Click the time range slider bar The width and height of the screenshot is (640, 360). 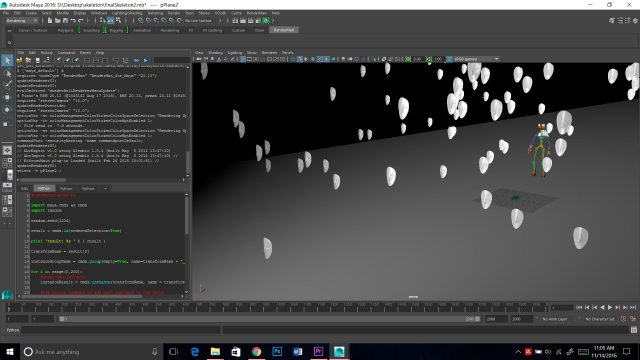(x=269, y=319)
